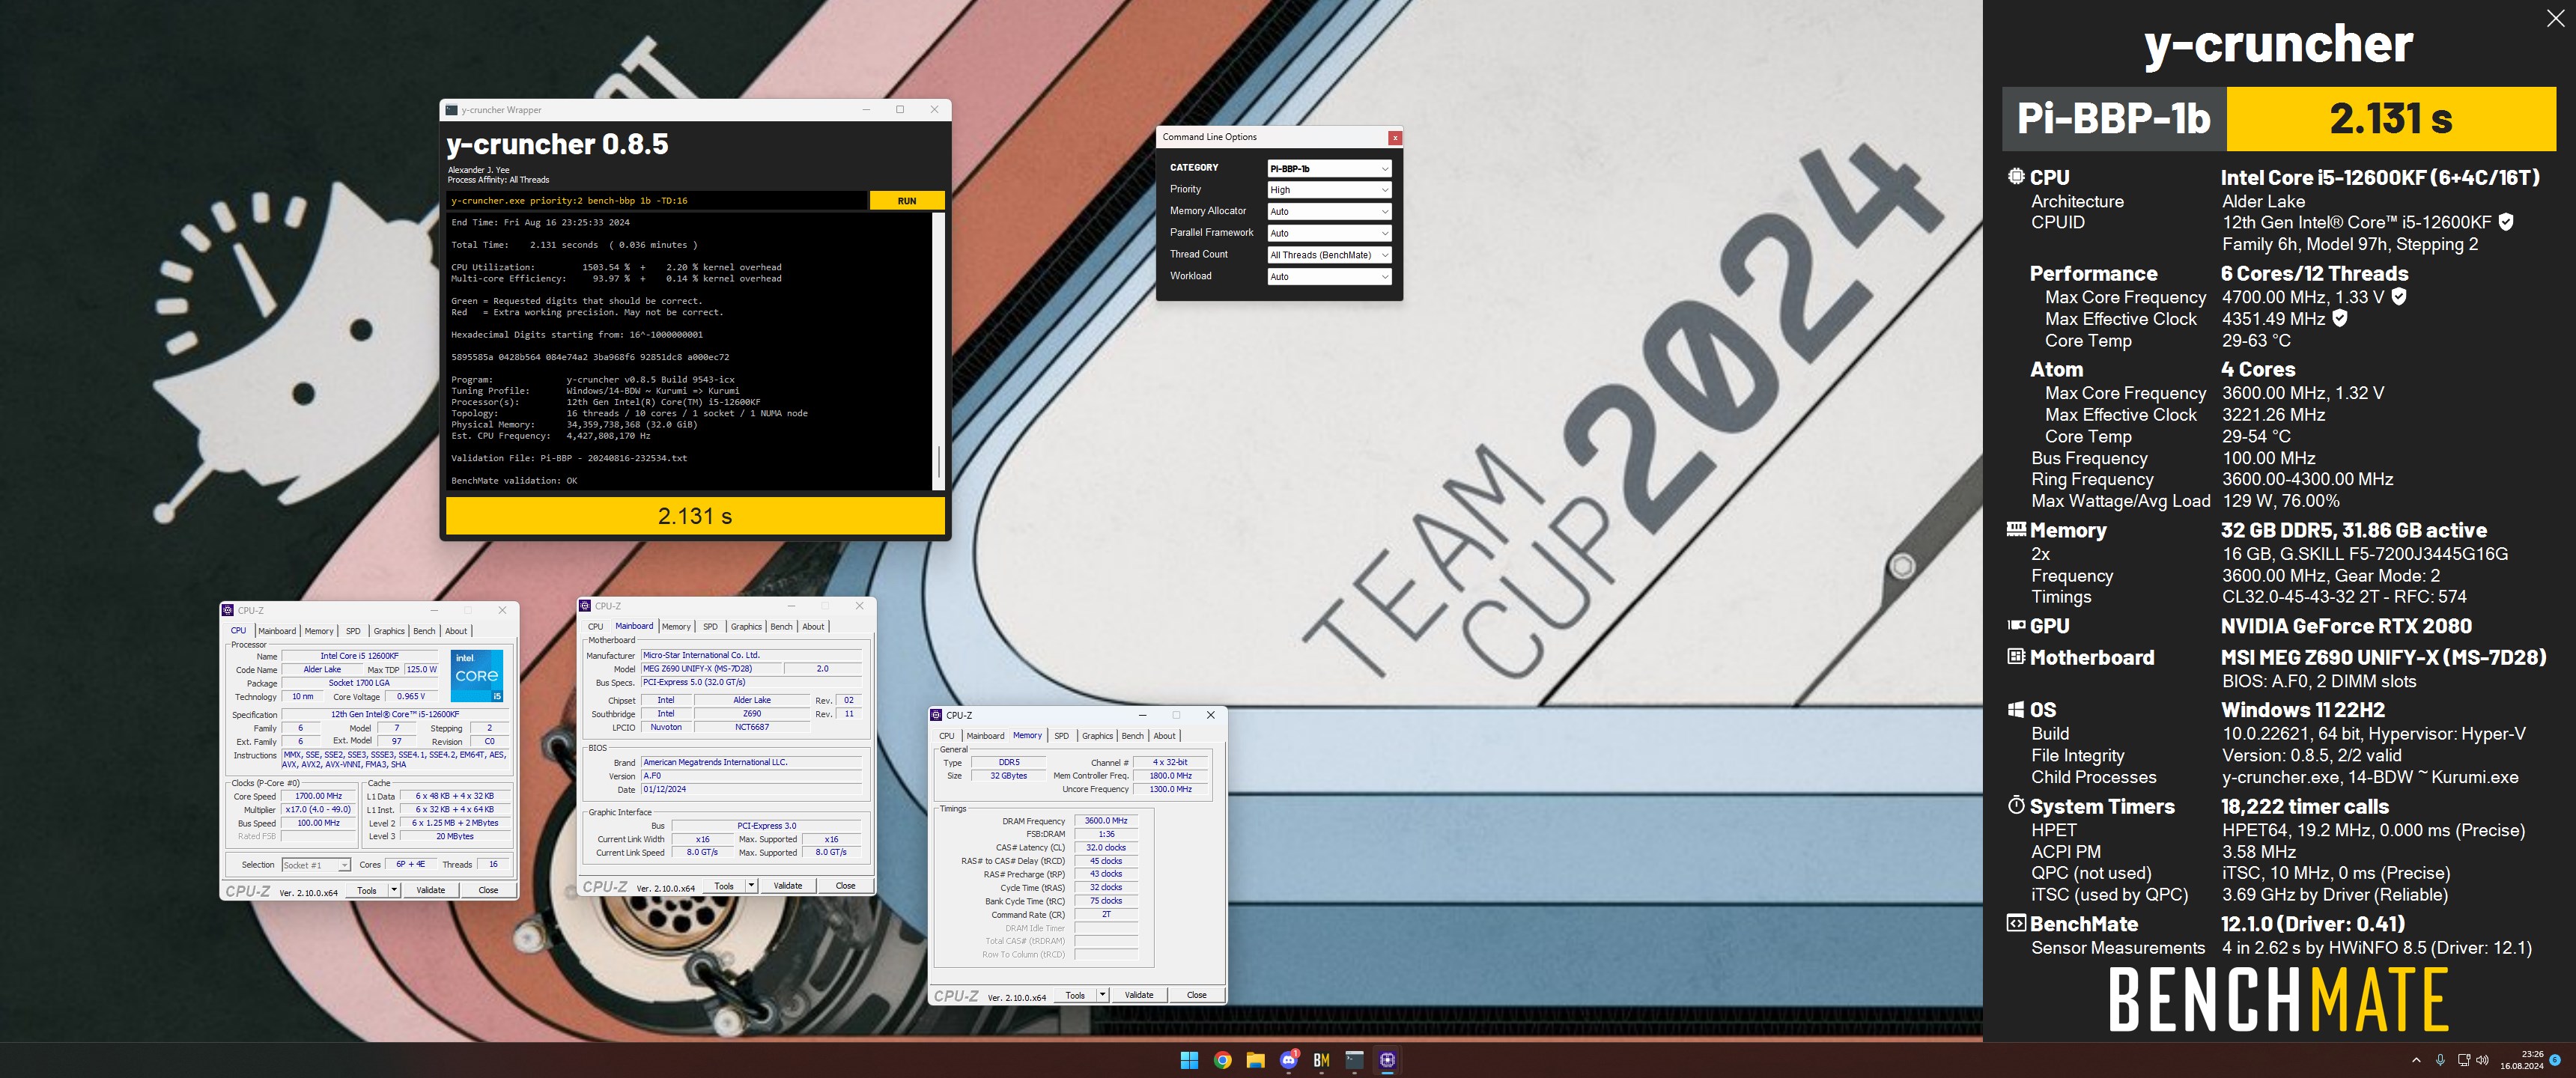2576x1078 pixels.
Task: Open Discord from the taskbar
Action: (x=1288, y=1060)
